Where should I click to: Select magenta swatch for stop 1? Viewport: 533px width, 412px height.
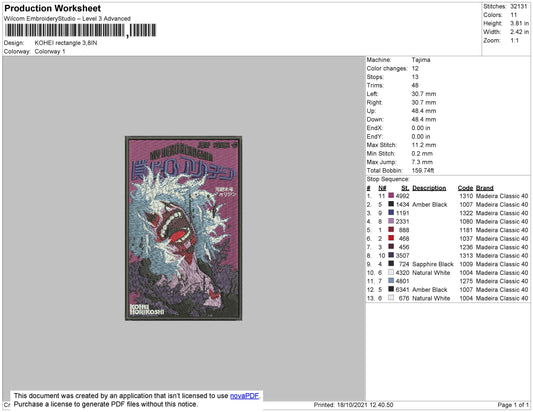[x=391, y=195]
